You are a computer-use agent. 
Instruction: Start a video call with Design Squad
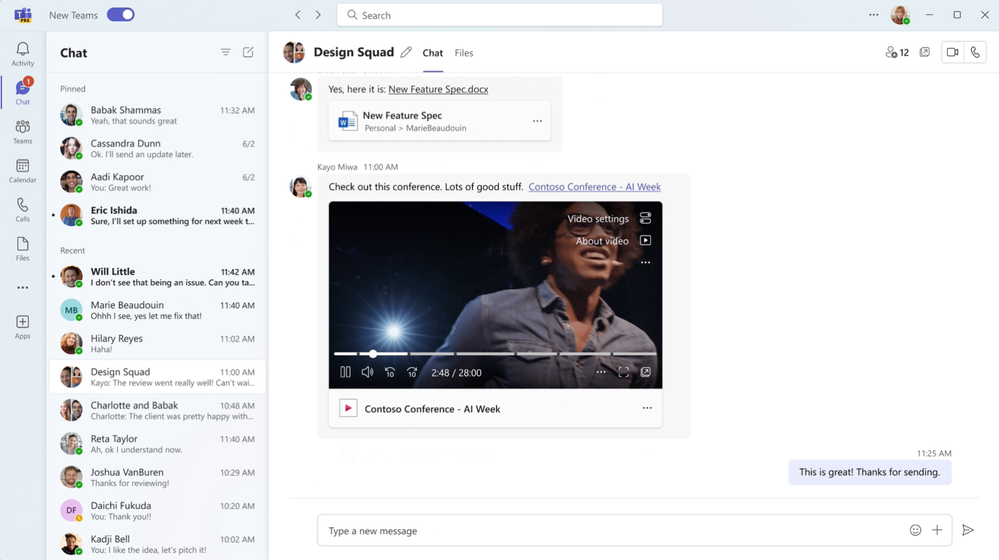[952, 53]
